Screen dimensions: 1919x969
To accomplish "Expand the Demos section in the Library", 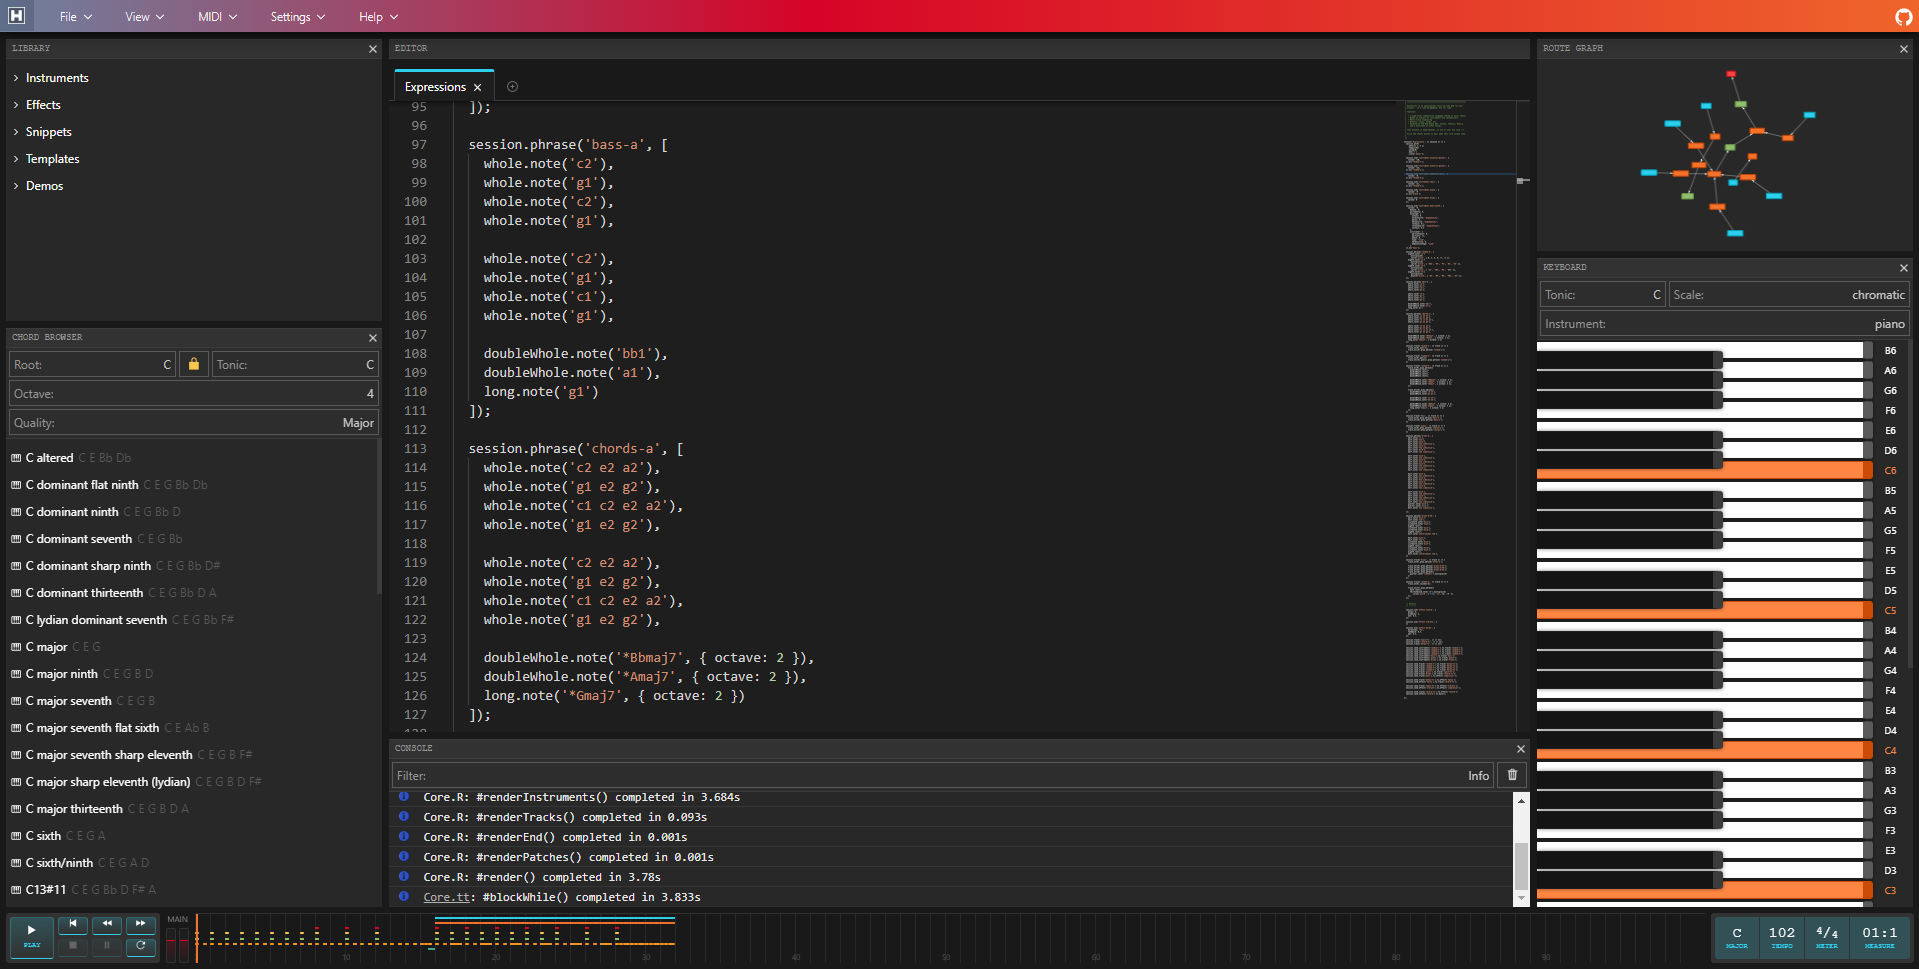I will pos(44,186).
